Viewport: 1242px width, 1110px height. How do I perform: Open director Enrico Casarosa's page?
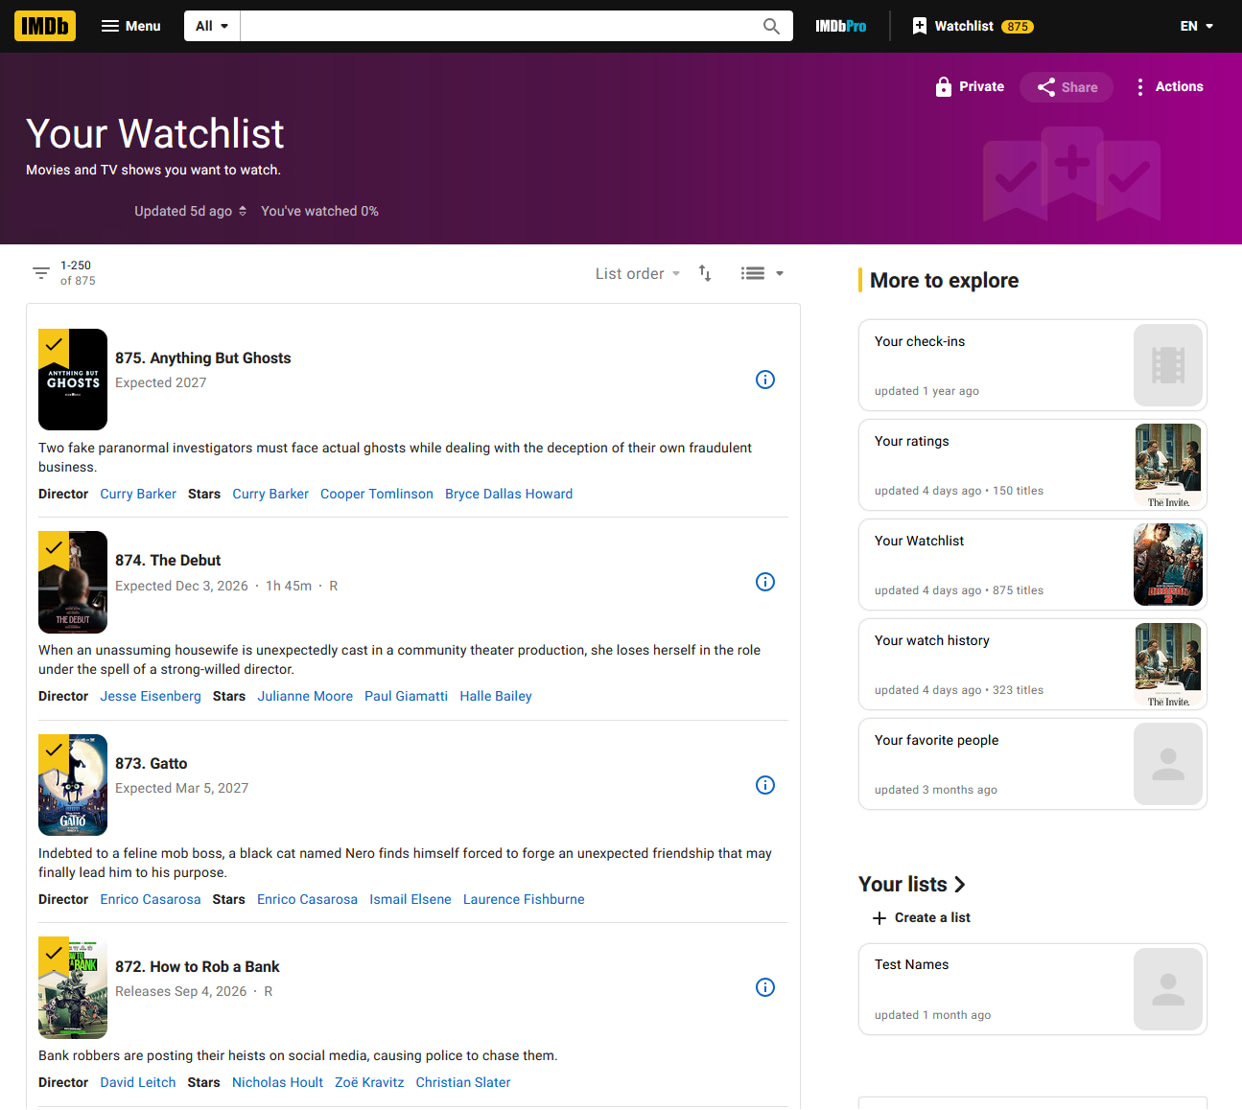pos(150,899)
